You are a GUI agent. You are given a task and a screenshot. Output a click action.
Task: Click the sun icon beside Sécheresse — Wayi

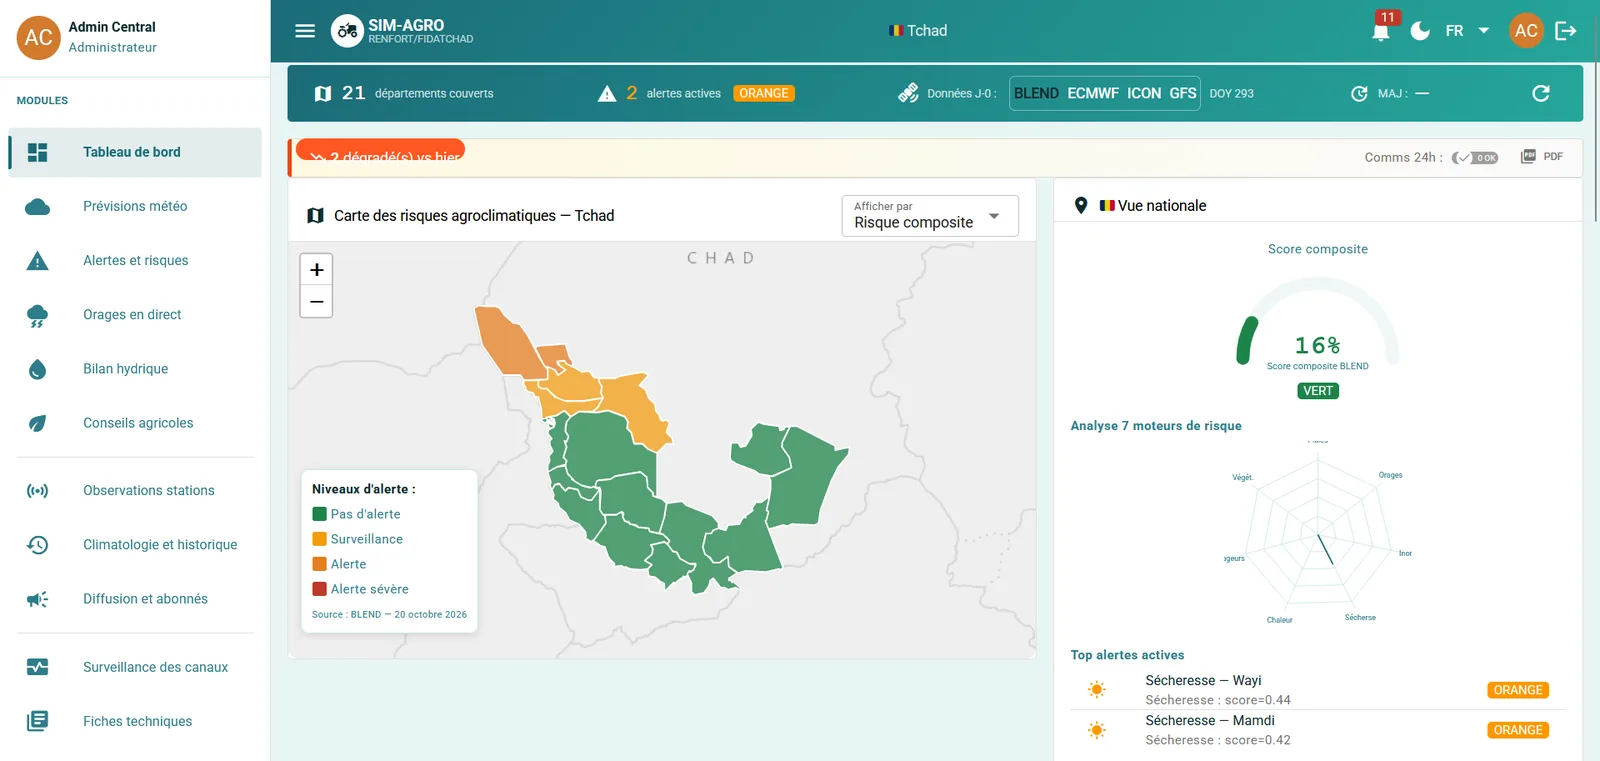(x=1097, y=690)
